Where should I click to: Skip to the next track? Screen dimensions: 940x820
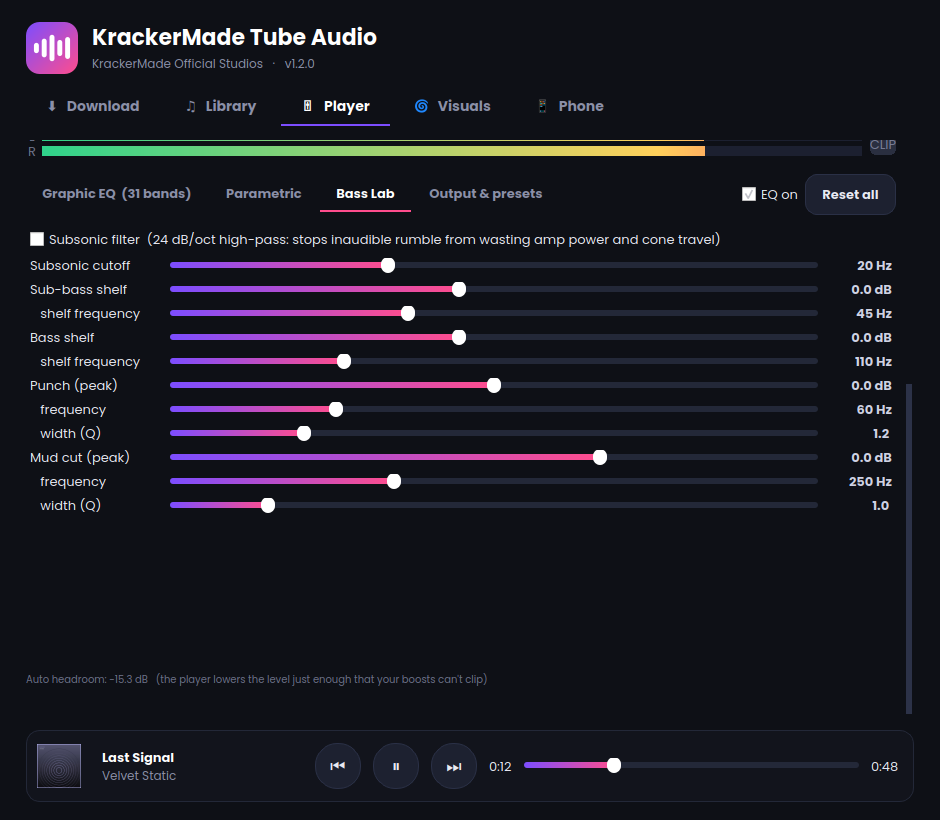coord(454,766)
